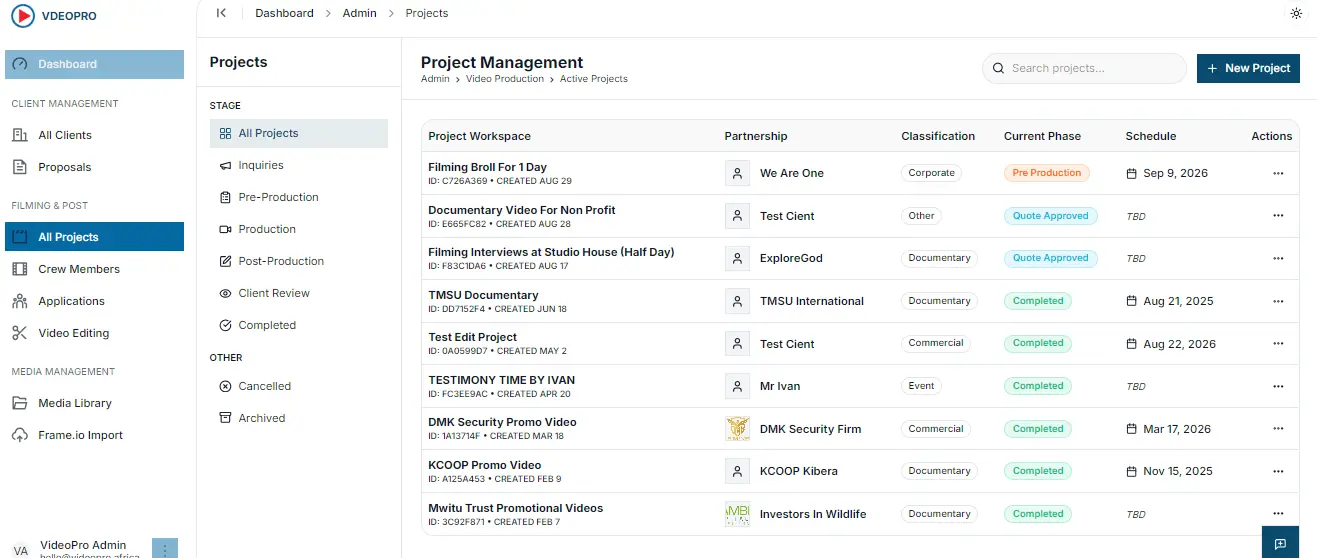Viewport: 1317px width, 558px height.
Task: Click Mr Ivan partner avatar icon
Action: coord(737,386)
